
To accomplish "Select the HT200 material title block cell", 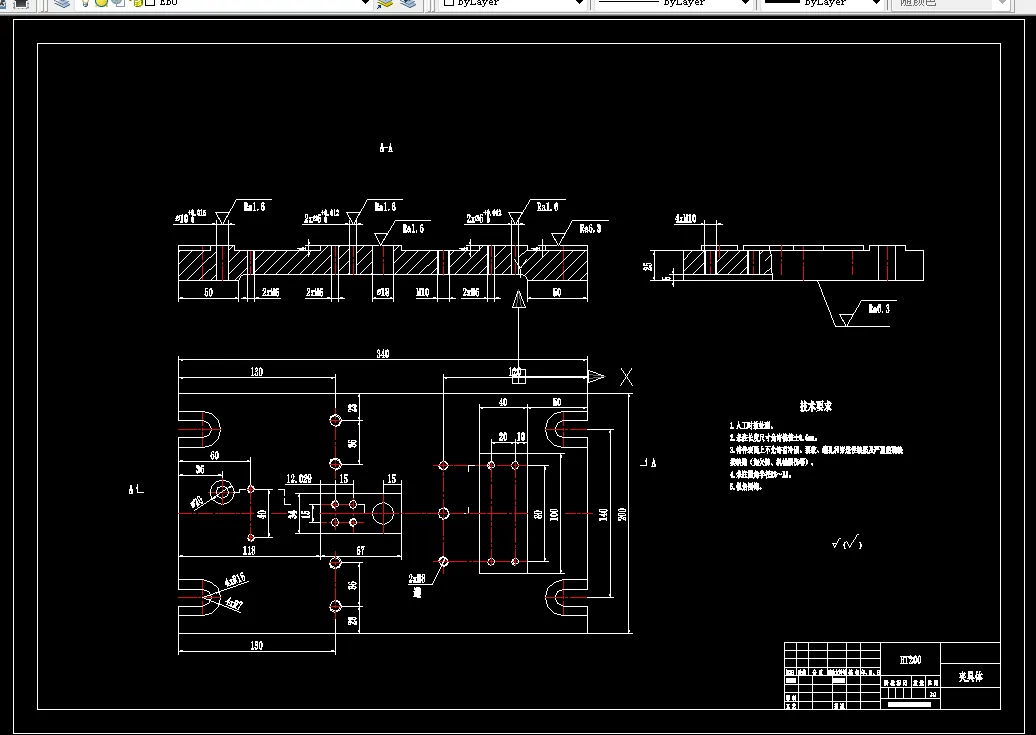I will 910,660.
